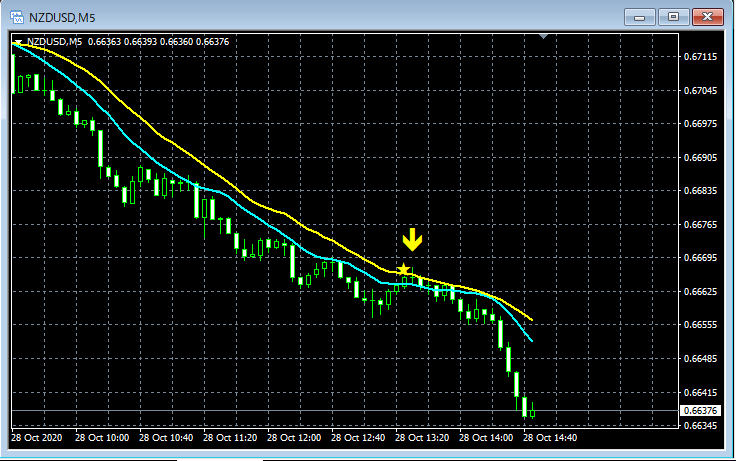Click the 28 Oct 10:40 time label
736x461 pixels.
click(166, 438)
